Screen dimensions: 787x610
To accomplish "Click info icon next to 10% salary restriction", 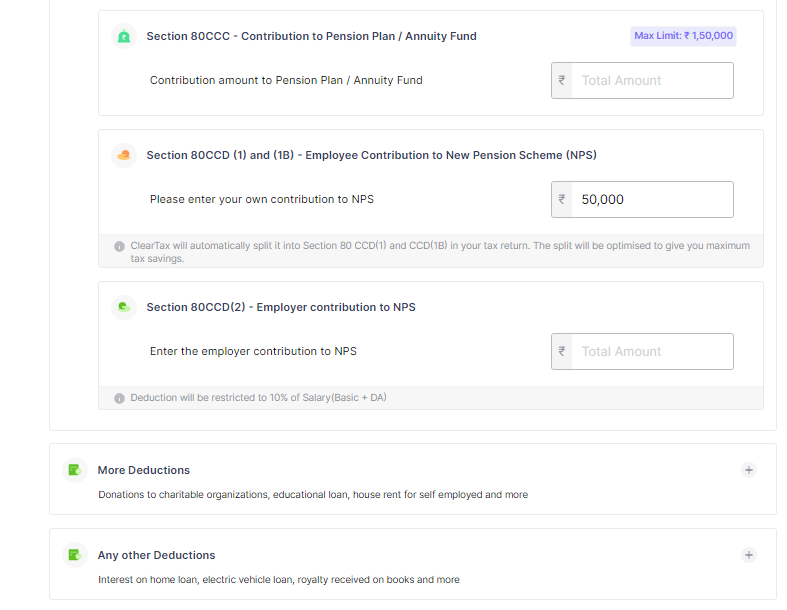I will (119, 398).
